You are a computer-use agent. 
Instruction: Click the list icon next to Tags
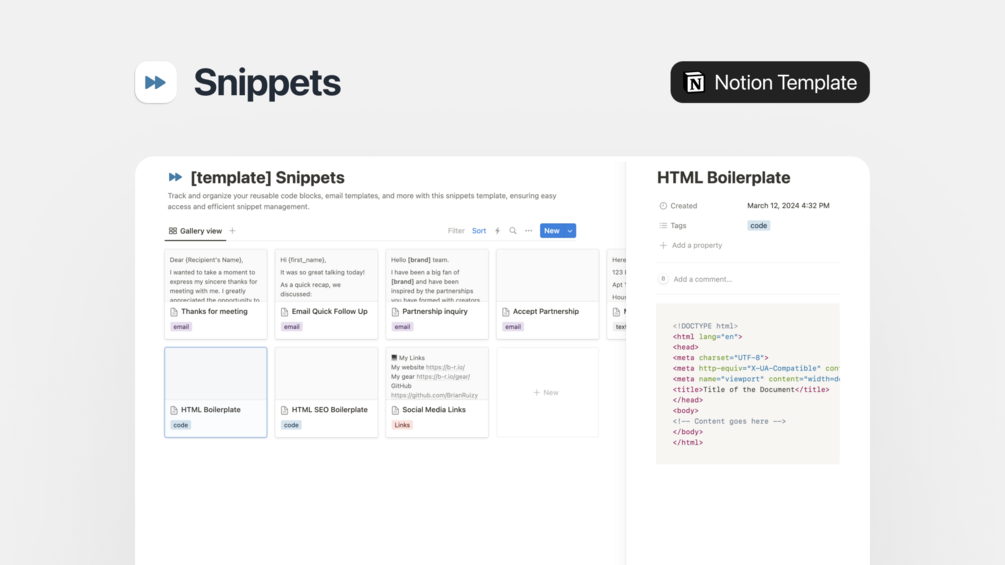pyautogui.click(x=663, y=226)
